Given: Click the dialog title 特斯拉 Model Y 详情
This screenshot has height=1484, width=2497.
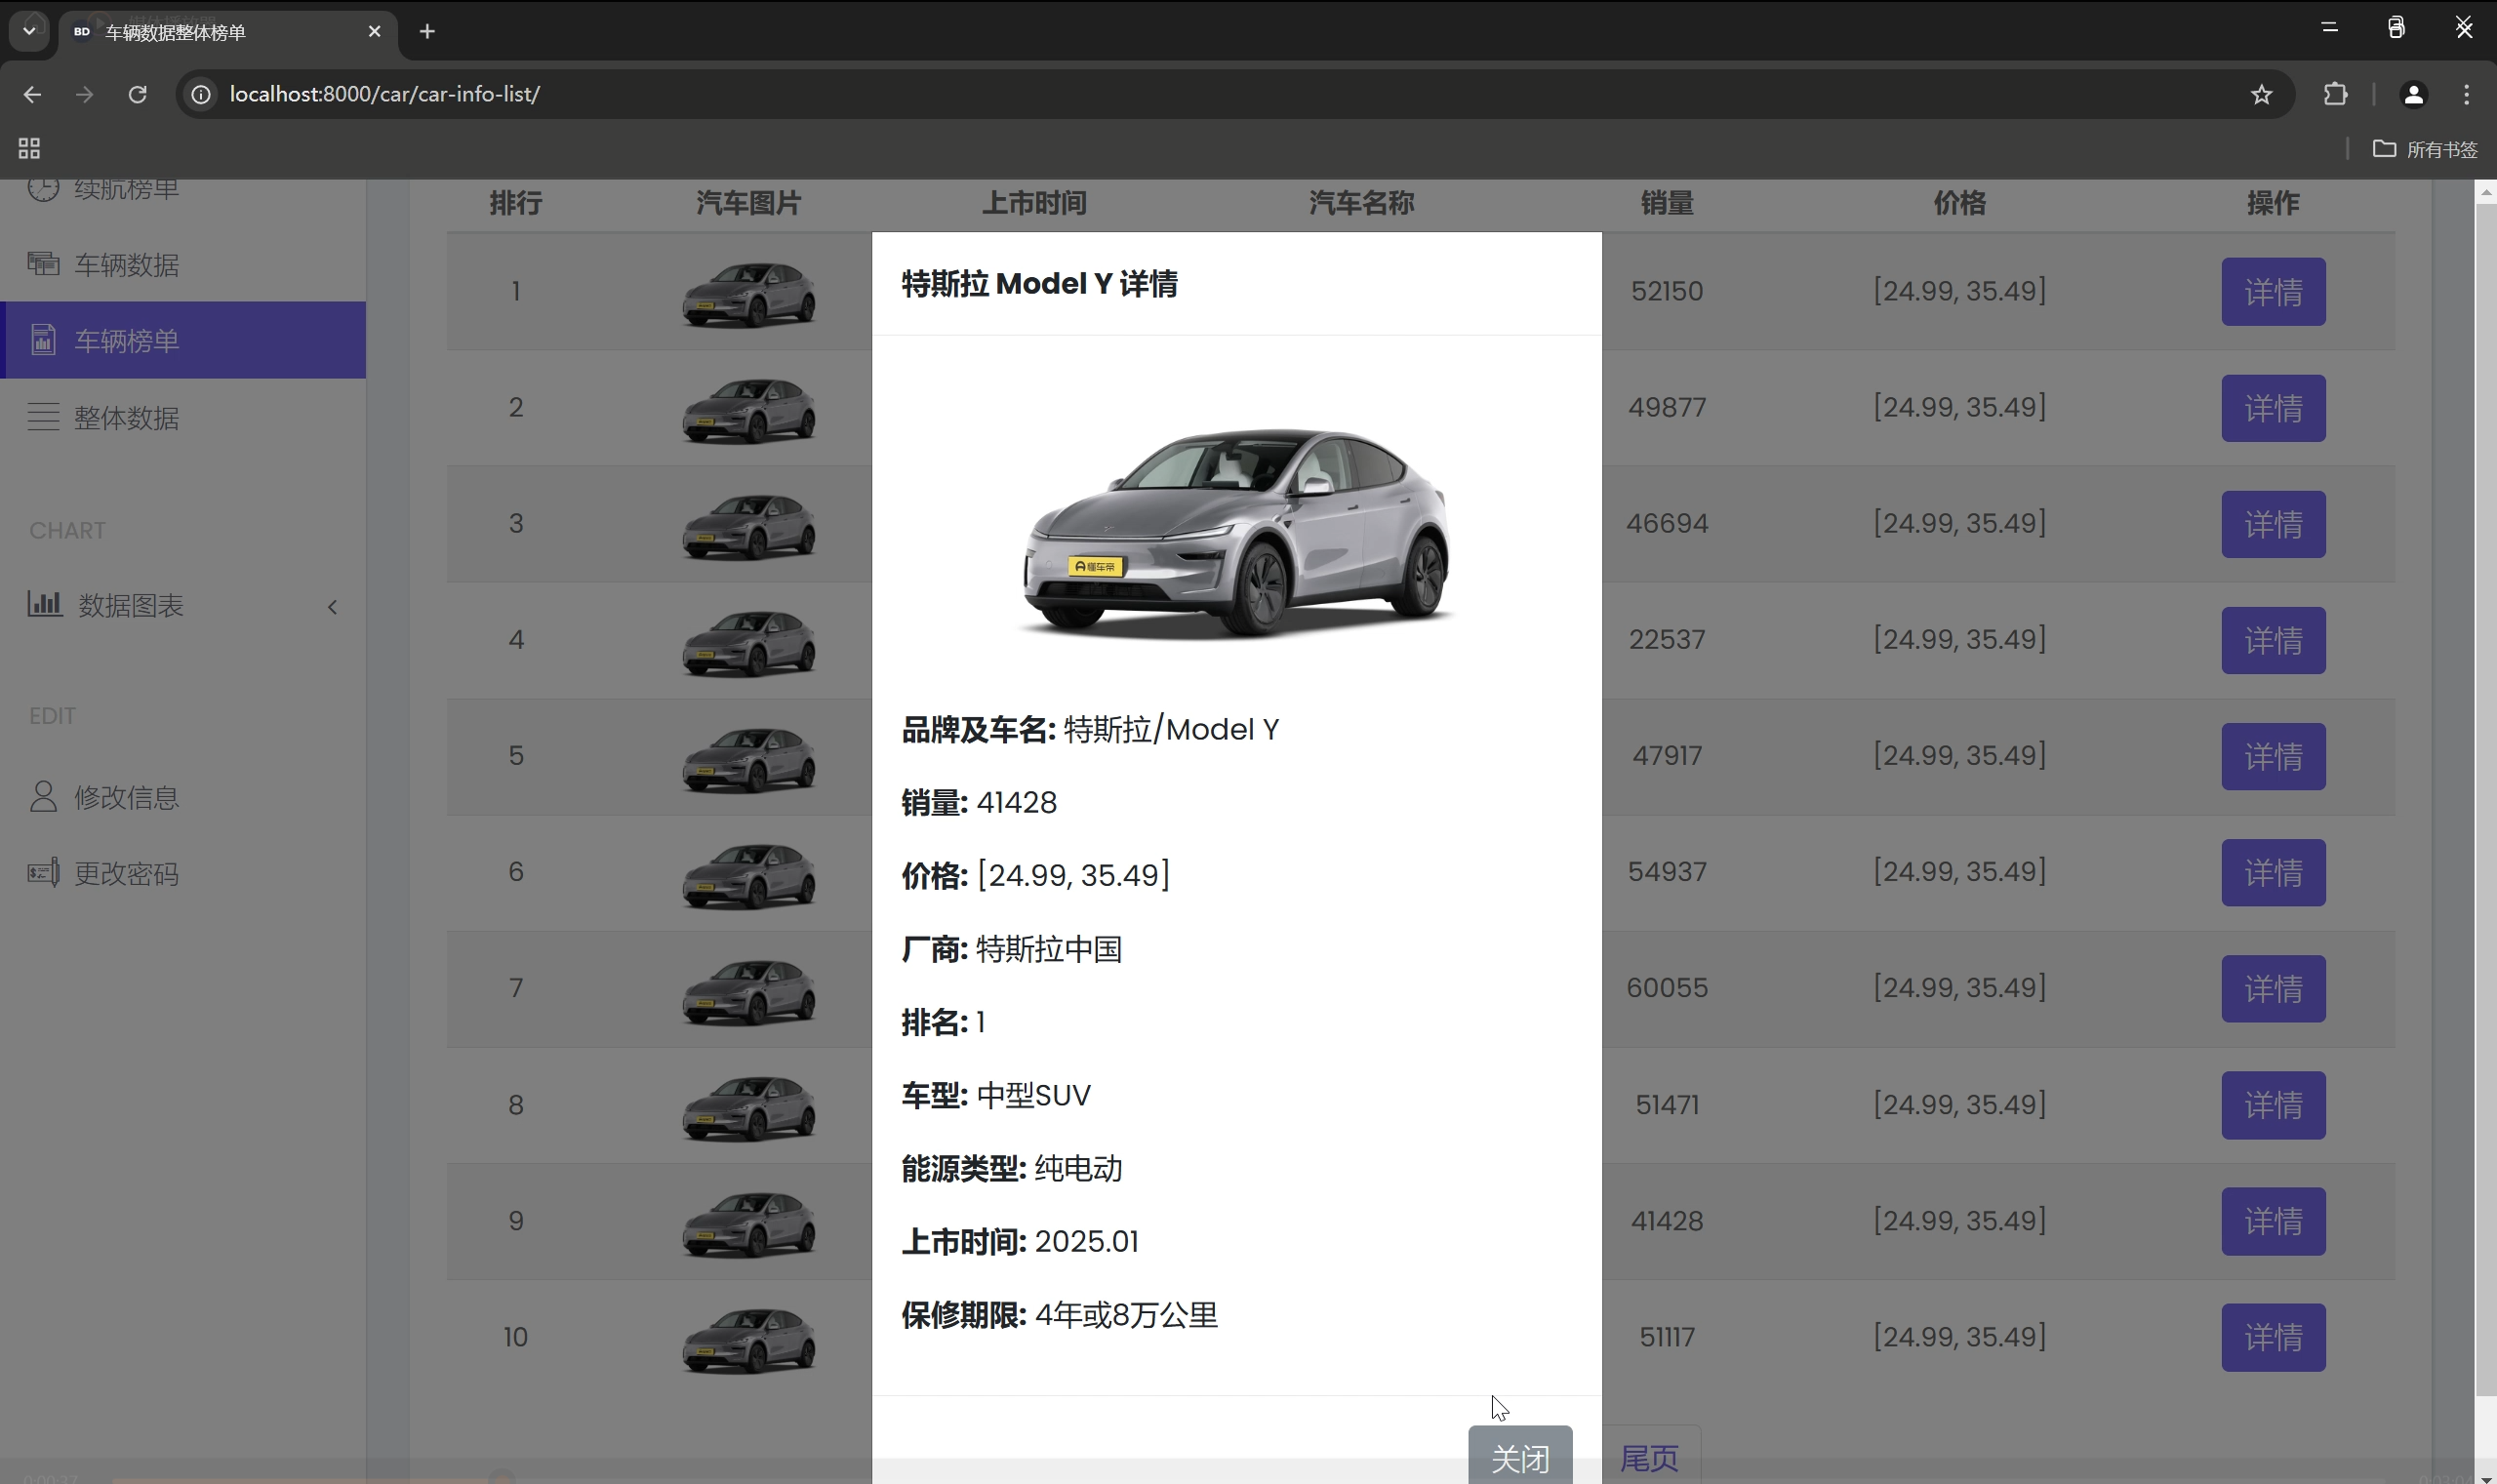Looking at the screenshot, I should click(1039, 284).
